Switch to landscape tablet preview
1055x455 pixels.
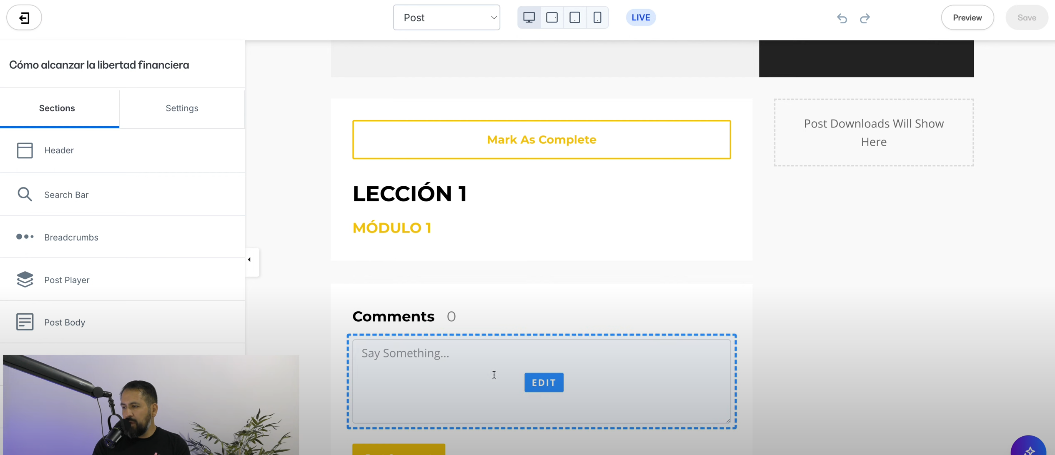(x=552, y=18)
